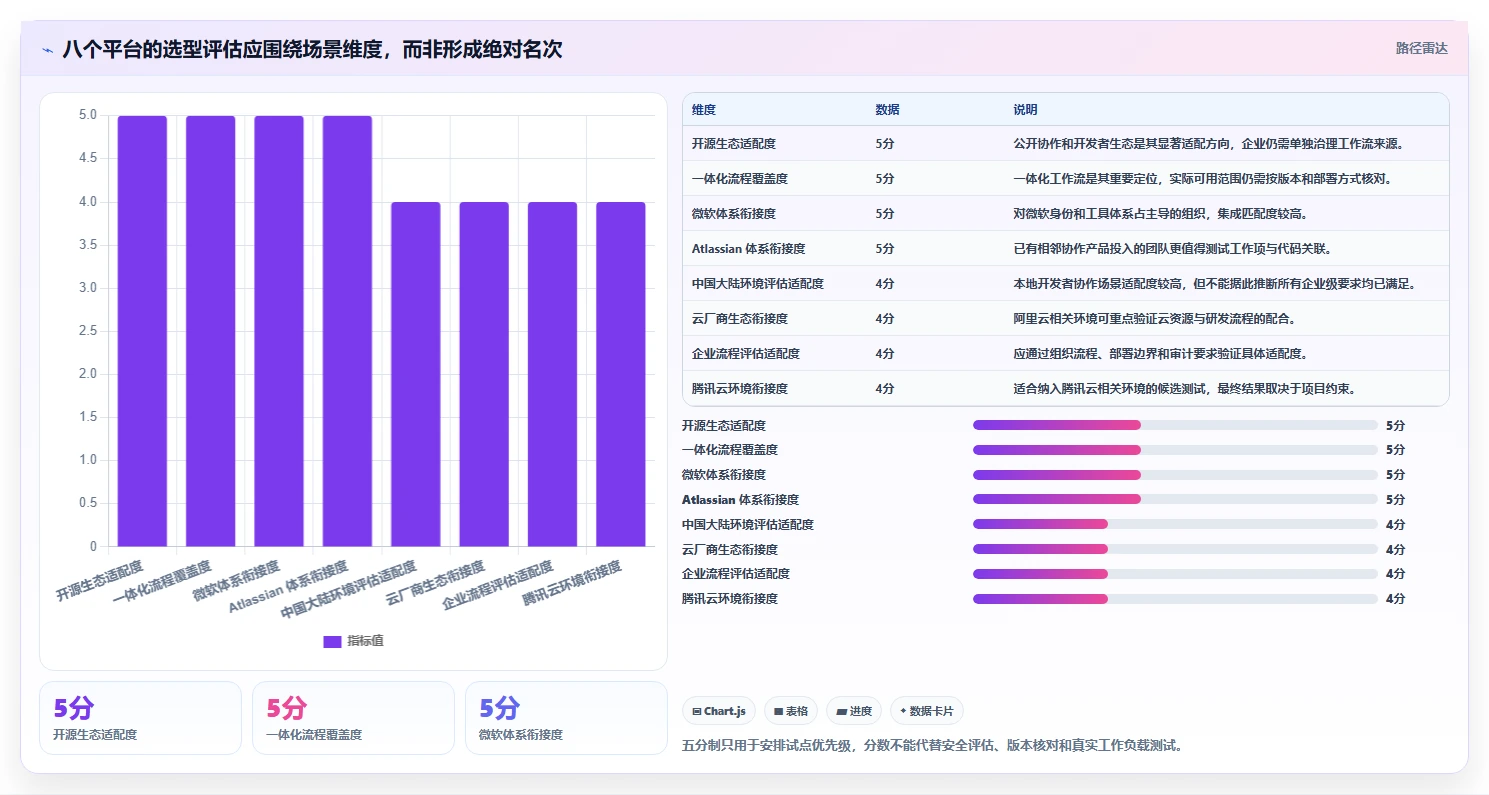Click the page title 八个平台的选型评估

(312, 49)
